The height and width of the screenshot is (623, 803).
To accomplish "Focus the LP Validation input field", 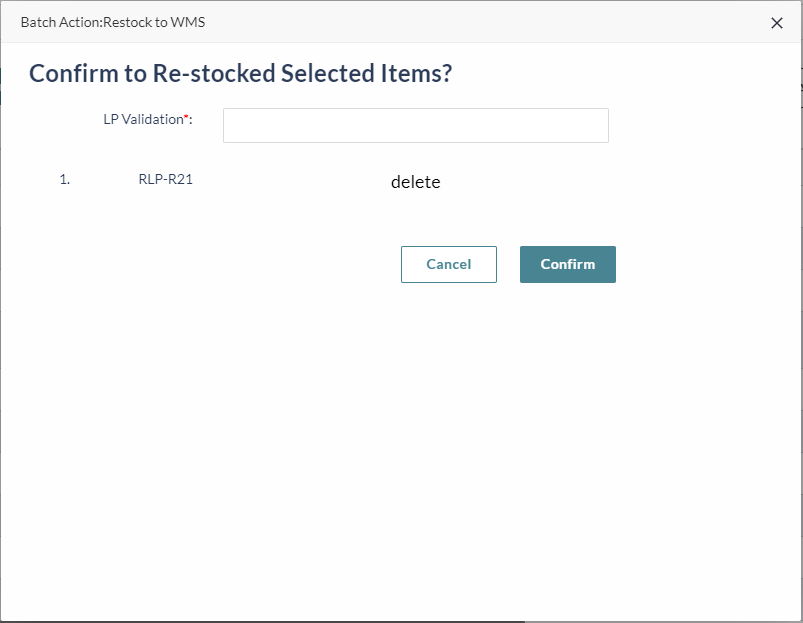I will pyautogui.click(x=415, y=126).
